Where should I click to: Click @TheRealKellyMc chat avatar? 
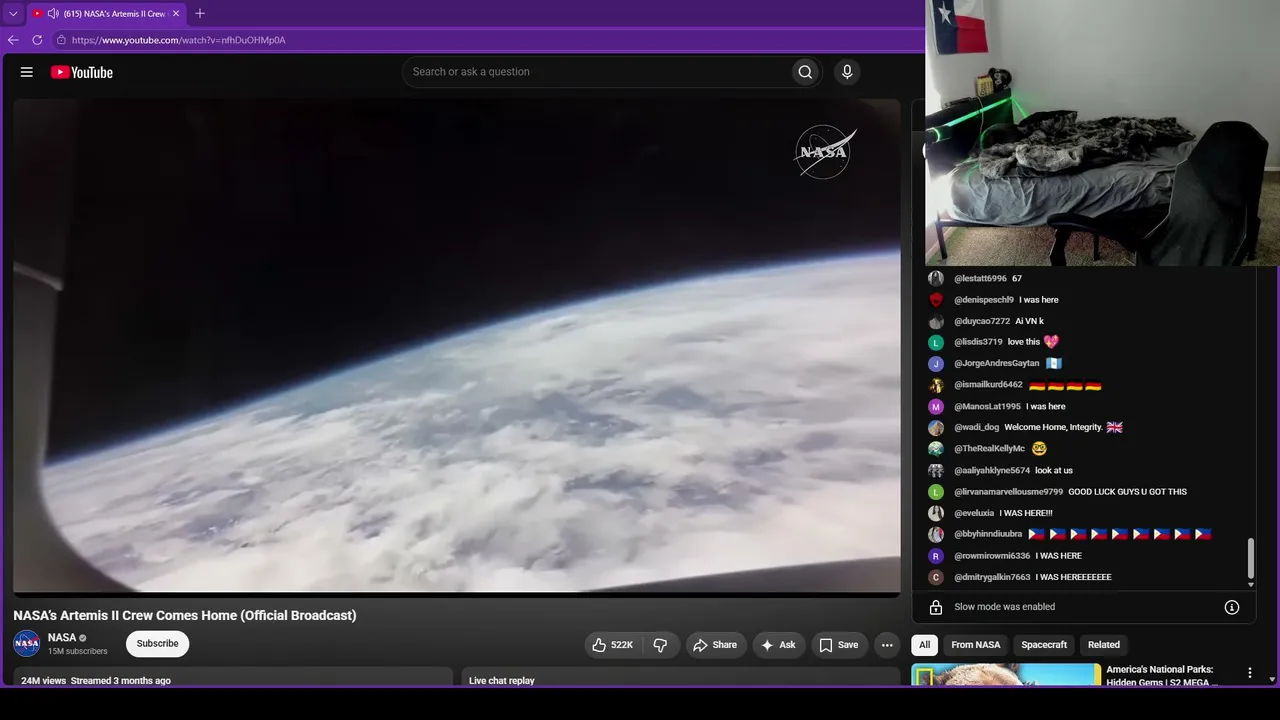point(936,449)
